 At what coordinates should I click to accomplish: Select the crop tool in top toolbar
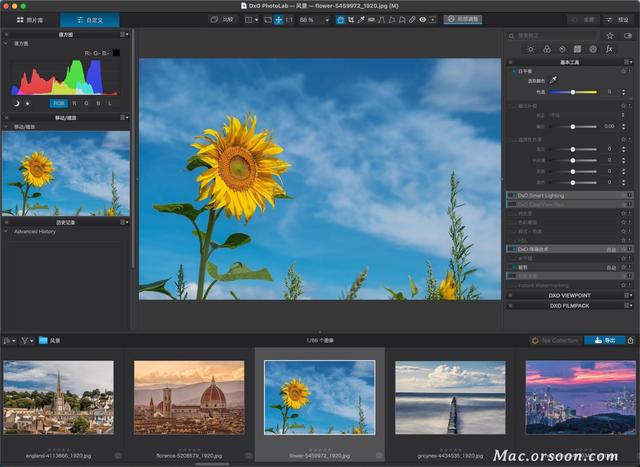[352, 19]
